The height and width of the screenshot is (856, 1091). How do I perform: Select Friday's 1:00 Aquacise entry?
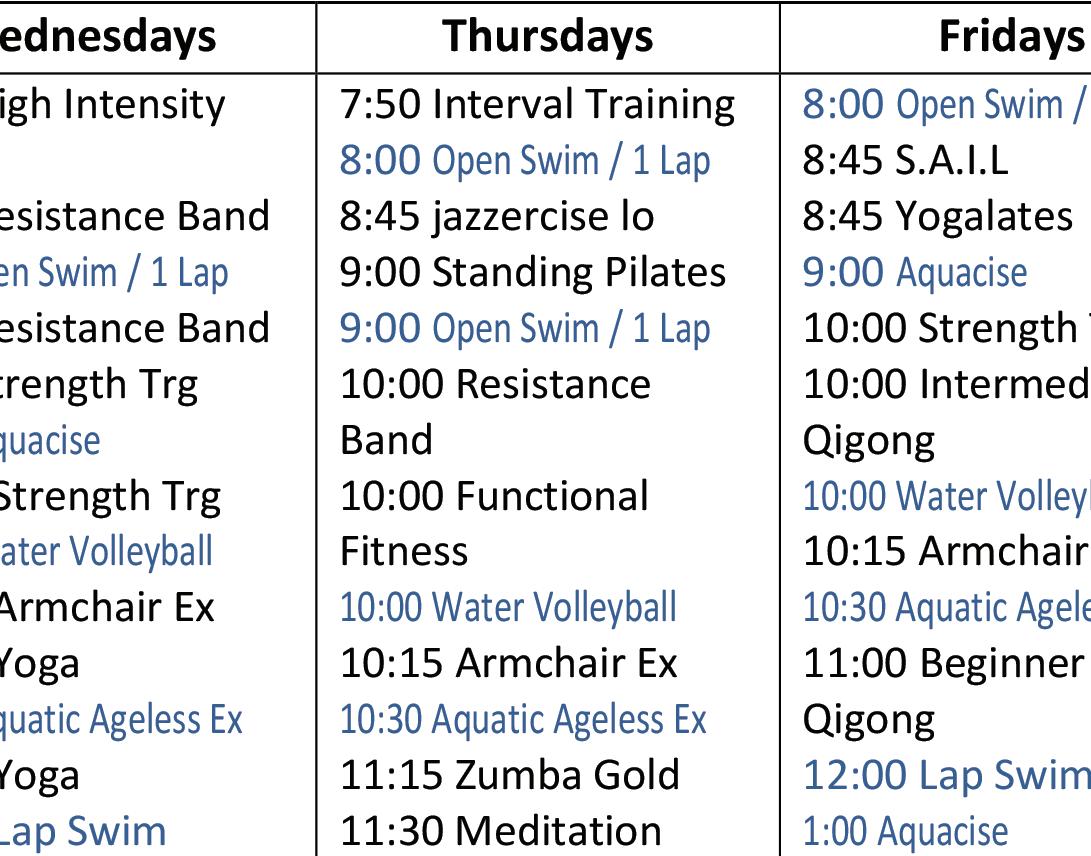(x=906, y=831)
